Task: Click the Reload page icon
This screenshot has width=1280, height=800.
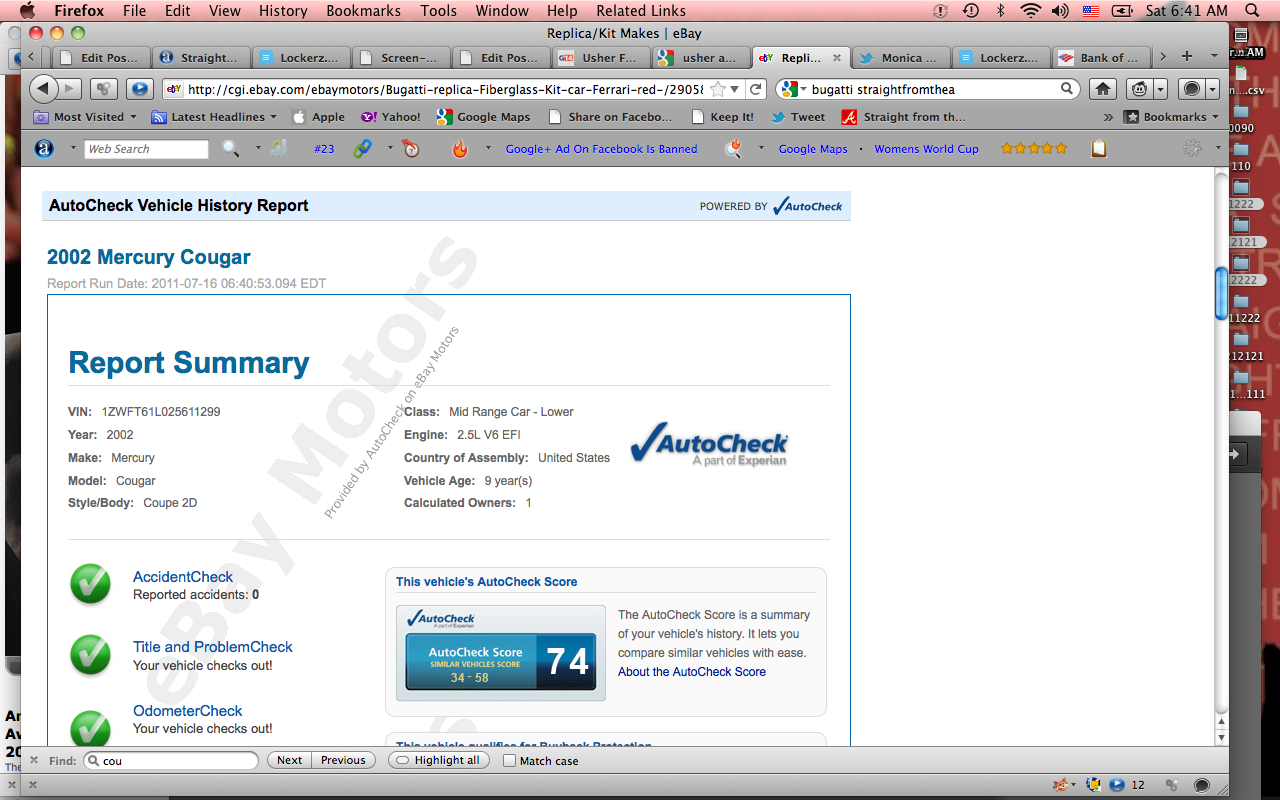Action: tap(756, 89)
